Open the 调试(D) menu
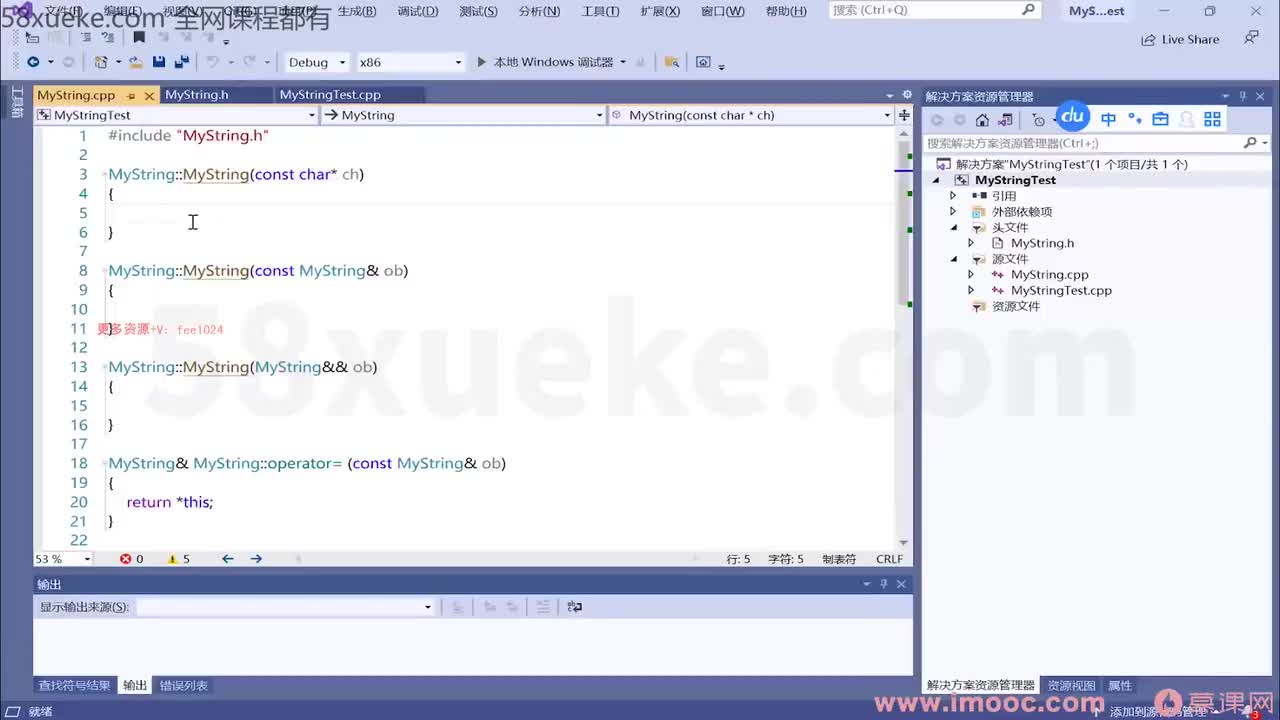This screenshot has height=720, width=1280. click(x=418, y=11)
